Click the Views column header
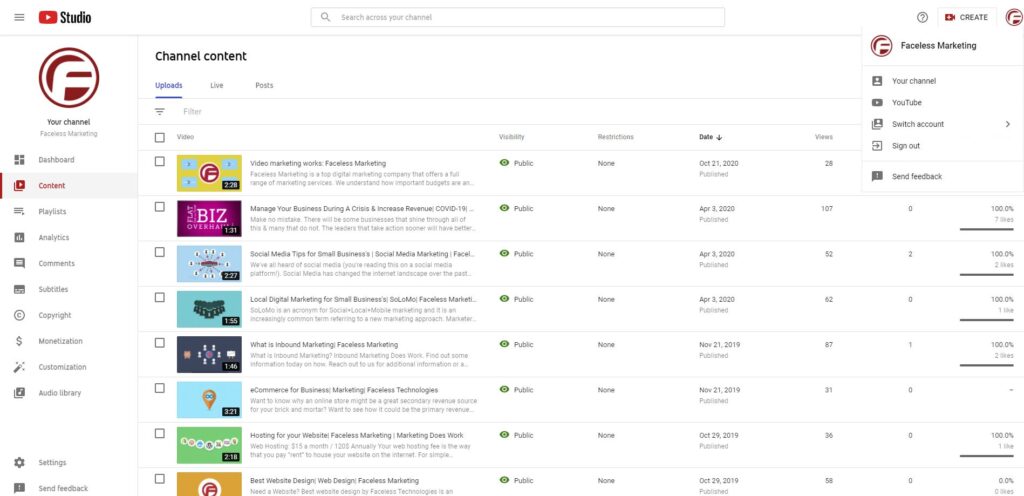 824,137
